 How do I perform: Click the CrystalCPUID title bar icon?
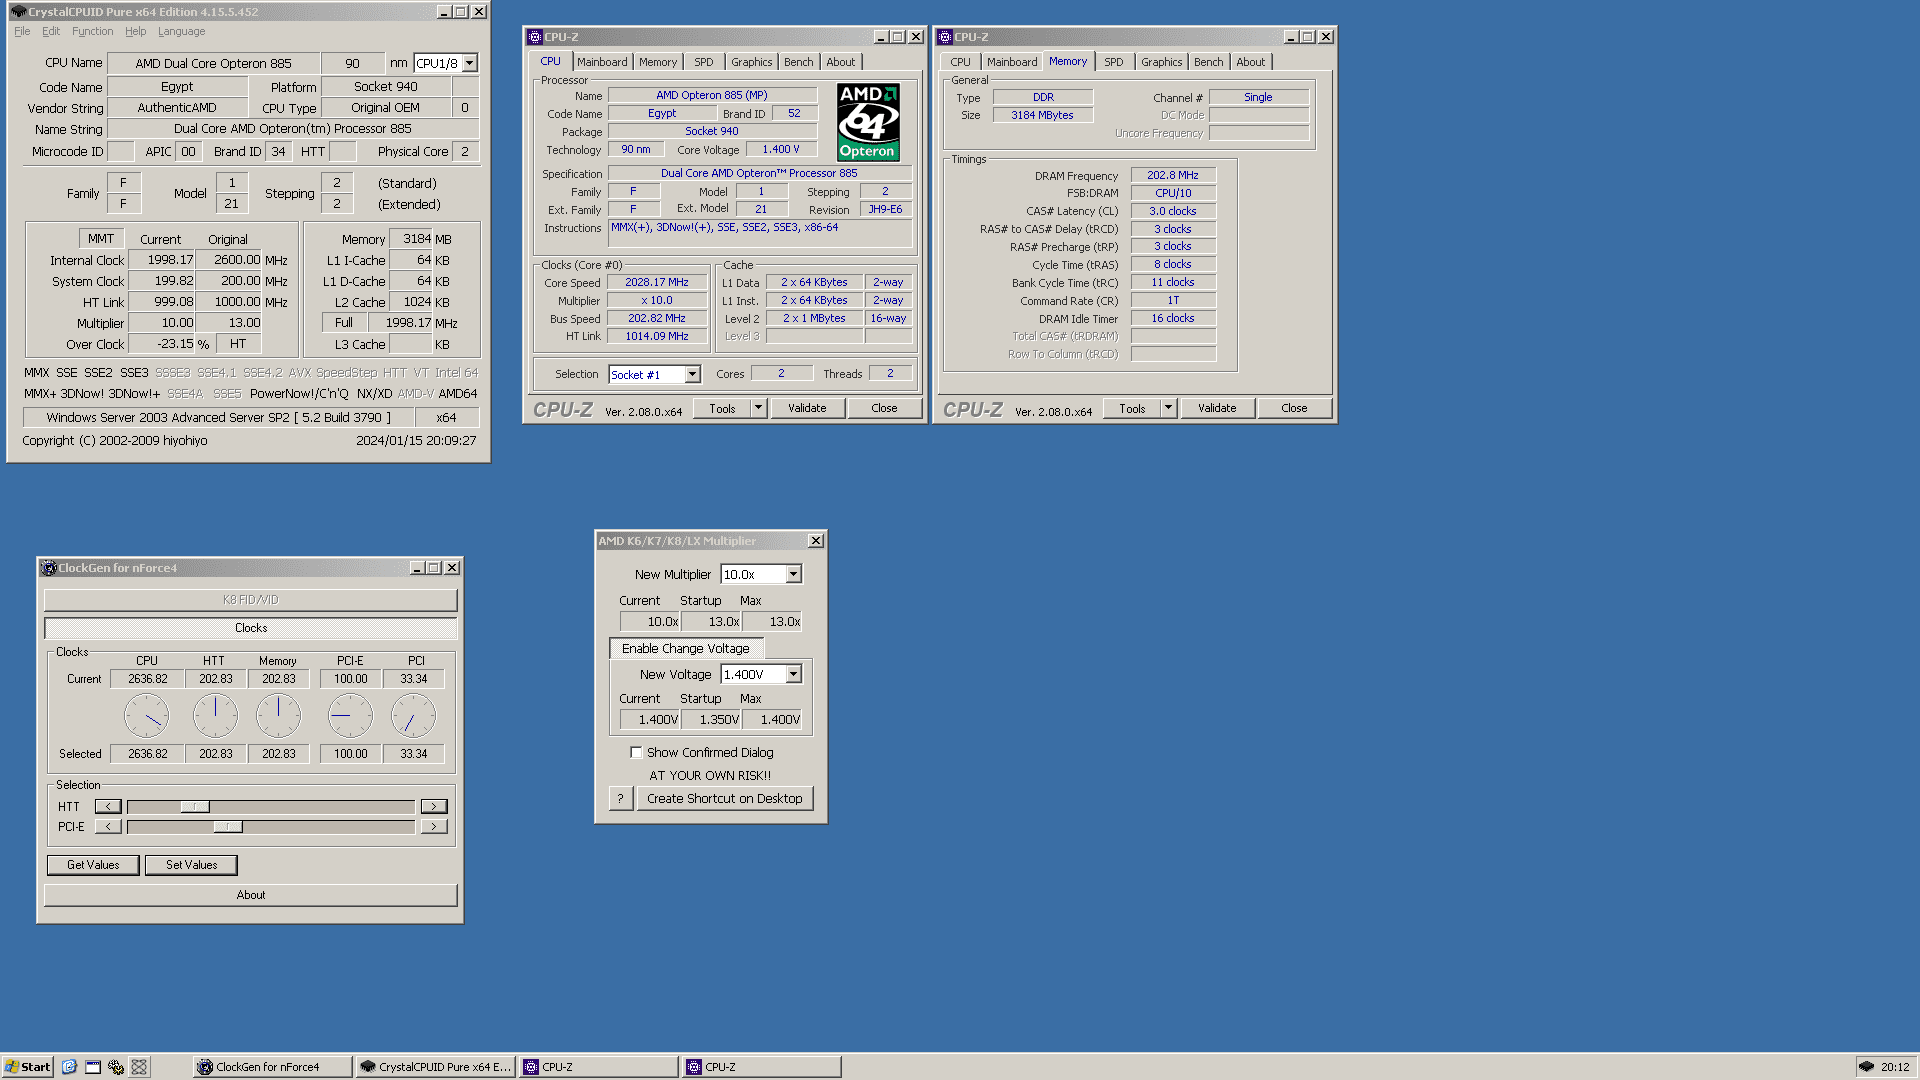pos(18,12)
